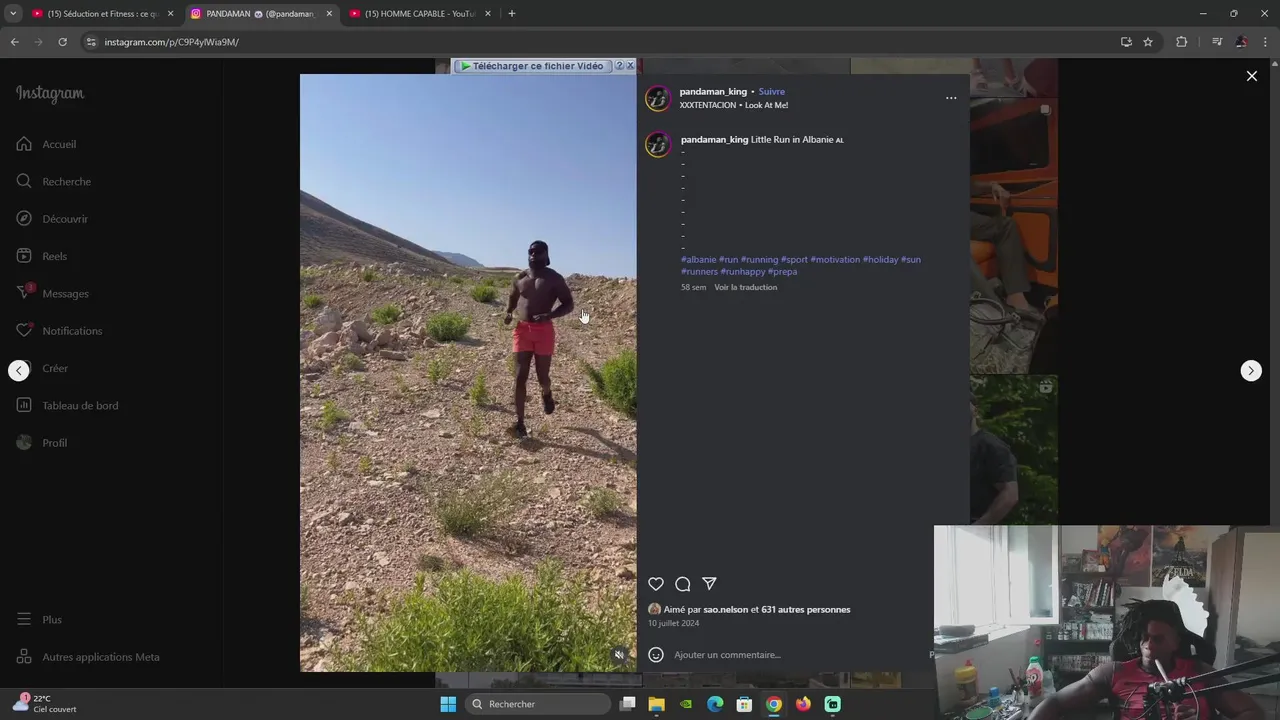Viewport: 1280px width, 720px height.
Task: Open #runhappy hashtag
Action: pyautogui.click(x=742, y=272)
